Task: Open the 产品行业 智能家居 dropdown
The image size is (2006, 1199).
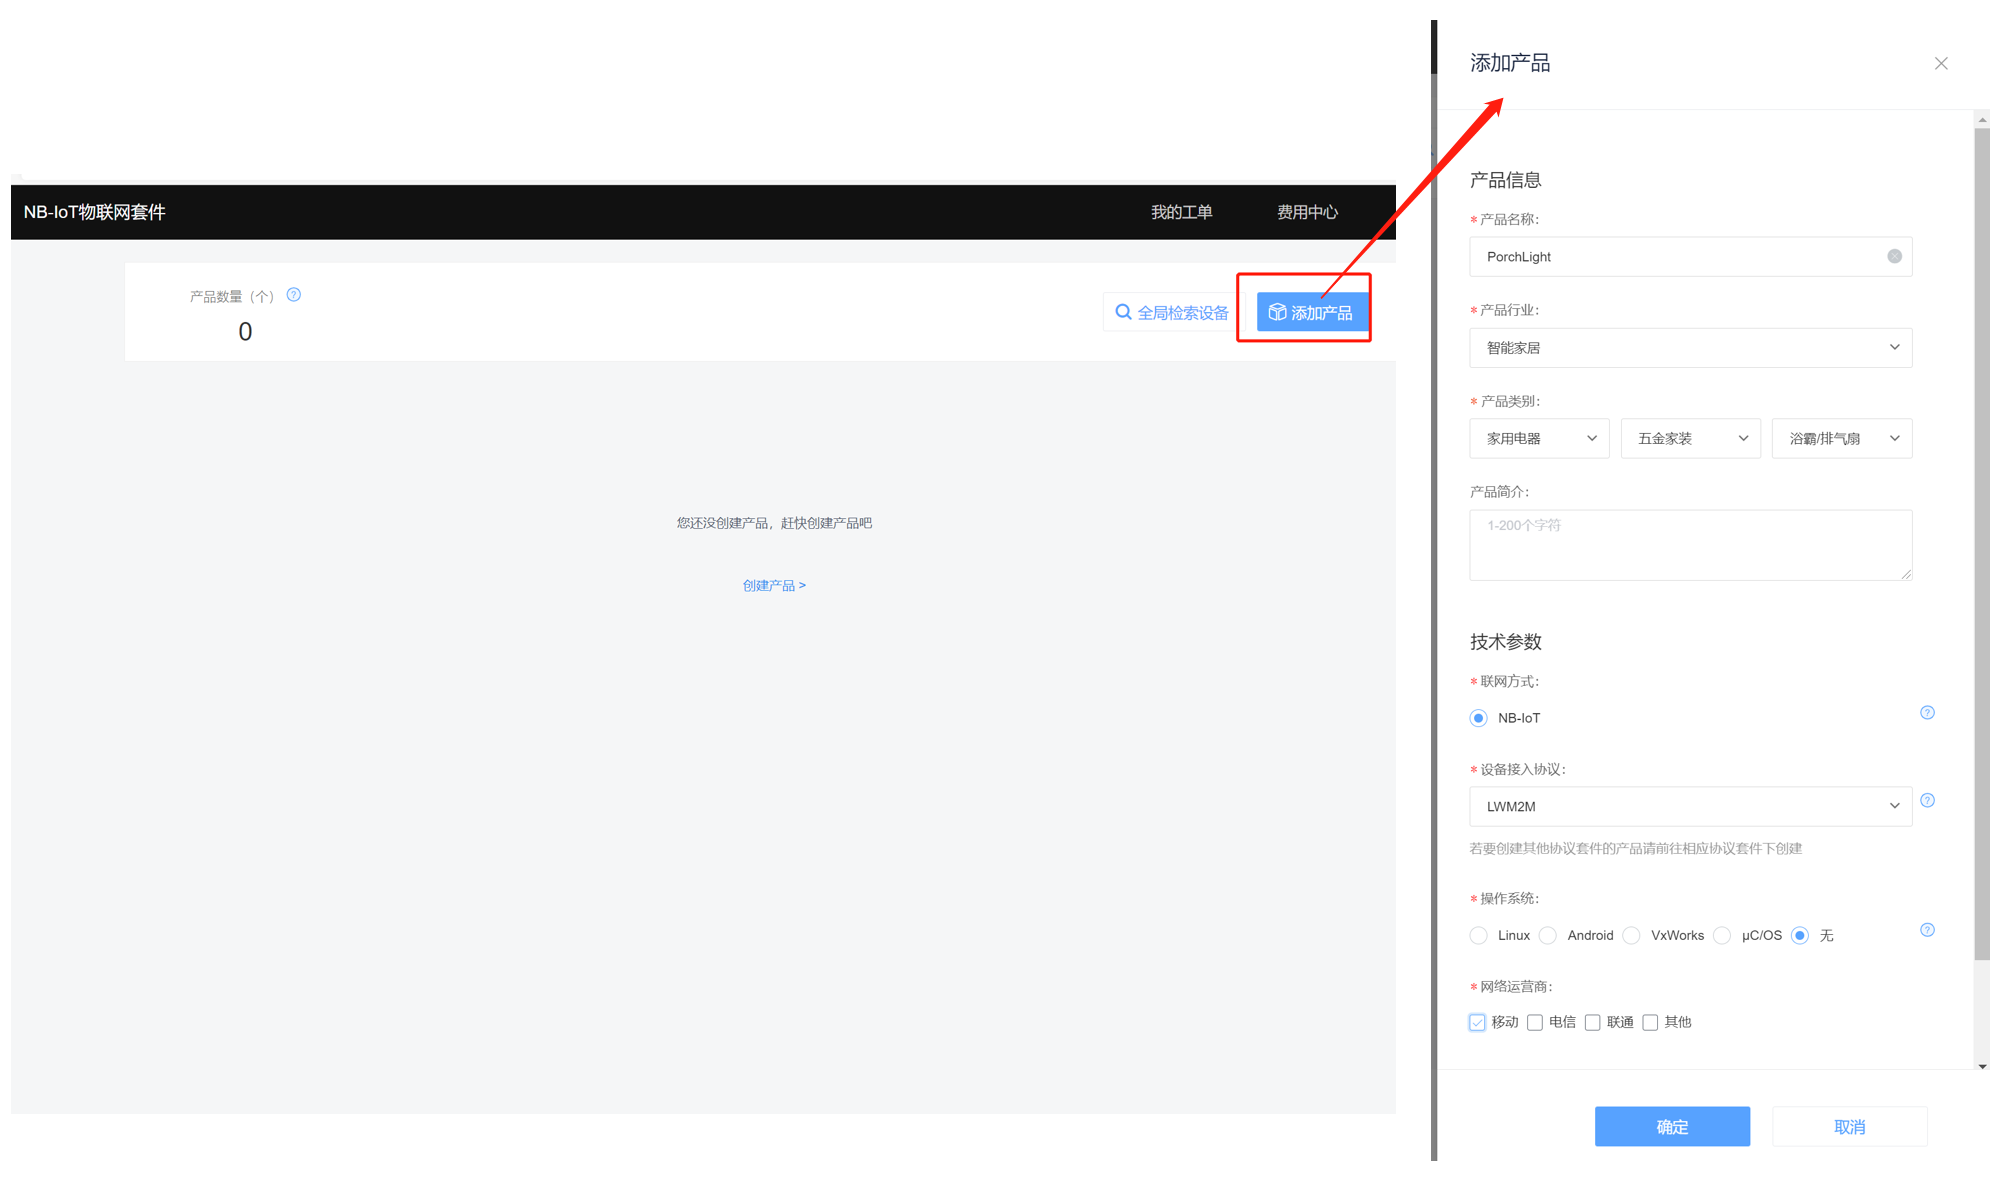Action: tap(1690, 348)
